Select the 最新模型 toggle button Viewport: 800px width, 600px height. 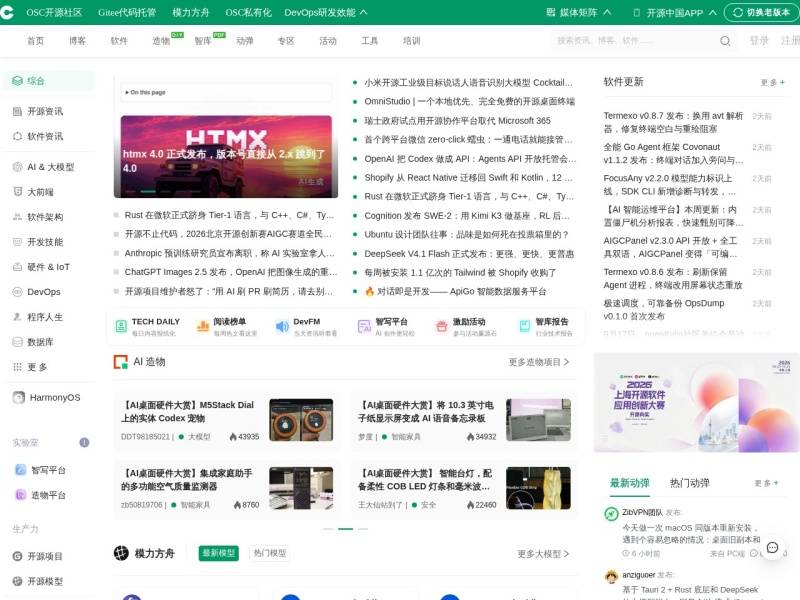coord(219,553)
